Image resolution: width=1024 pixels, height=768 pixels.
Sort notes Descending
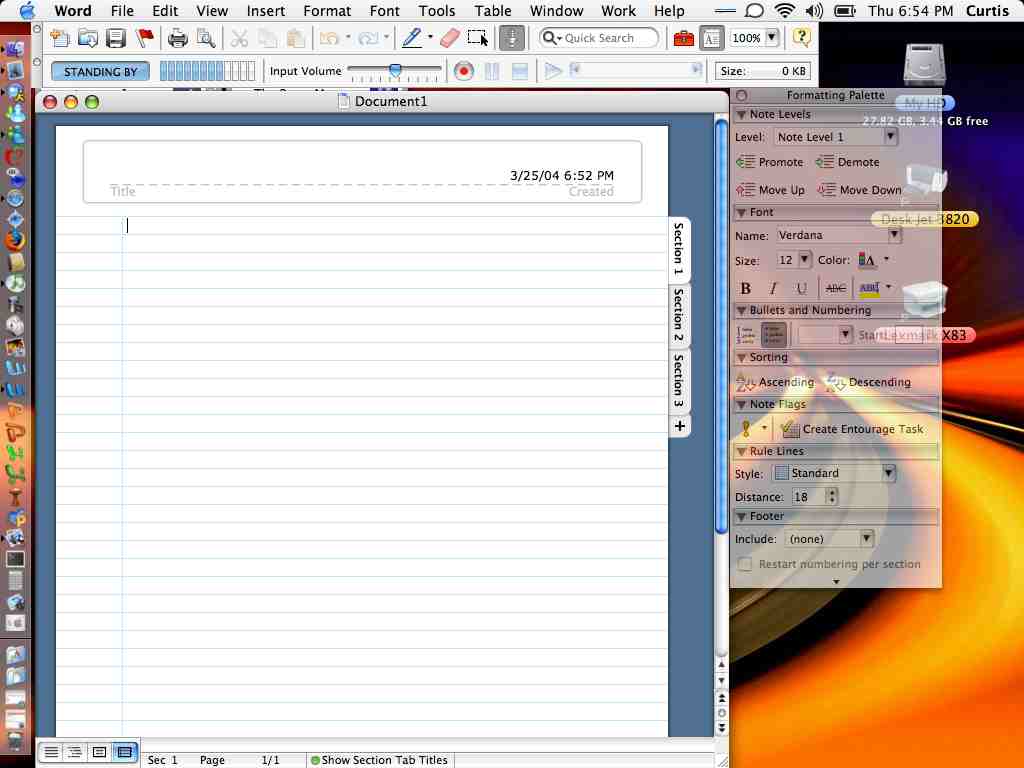(x=868, y=382)
